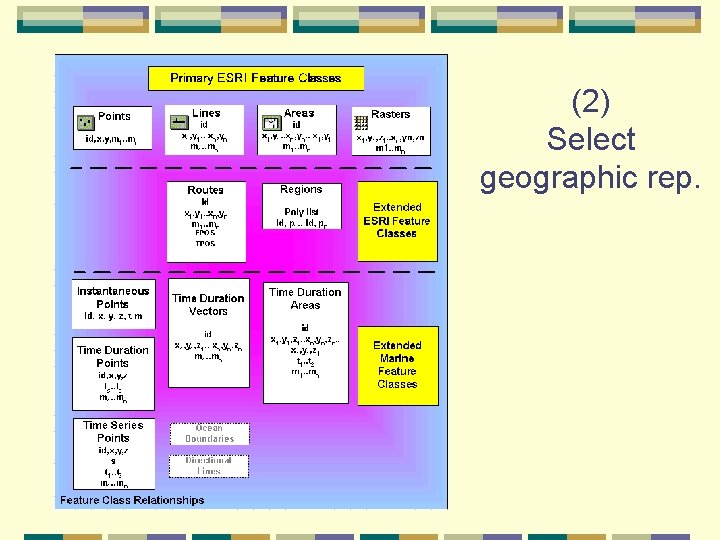
Task: Select the Time Series Points box
Action: pyautogui.click(x=114, y=454)
